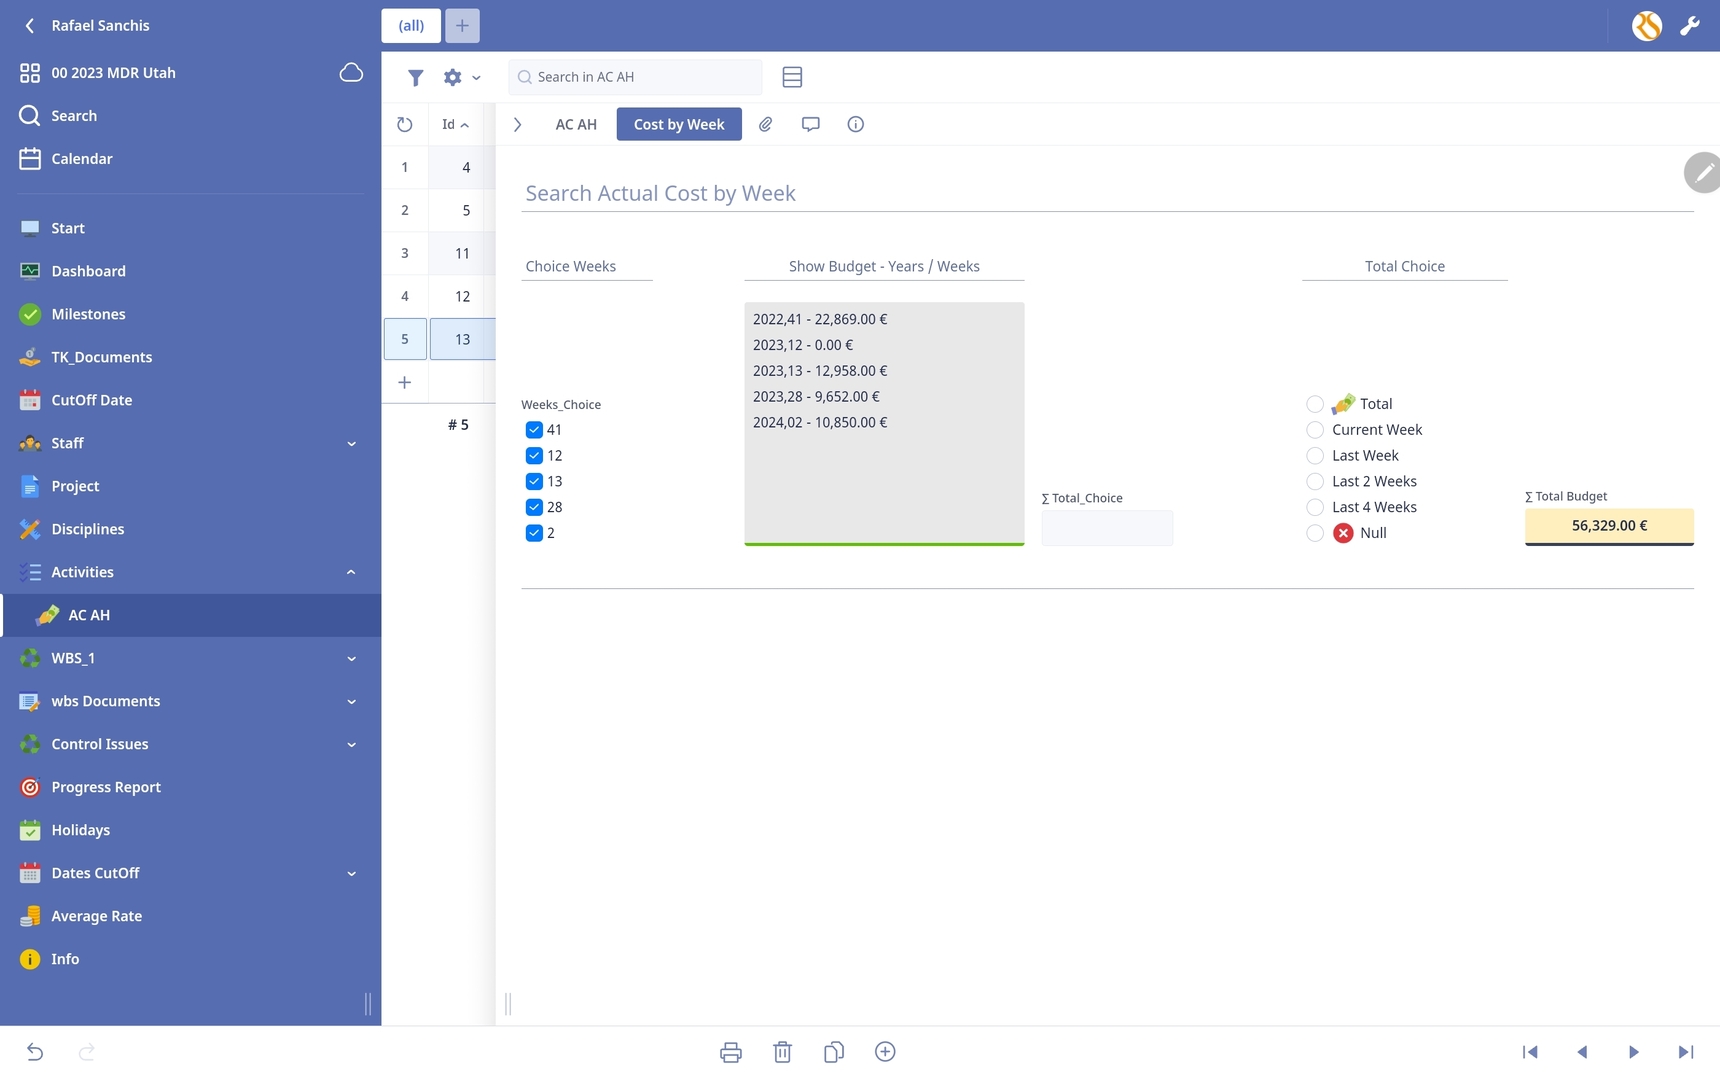Click the refresh records icon

tap(404, 125)
